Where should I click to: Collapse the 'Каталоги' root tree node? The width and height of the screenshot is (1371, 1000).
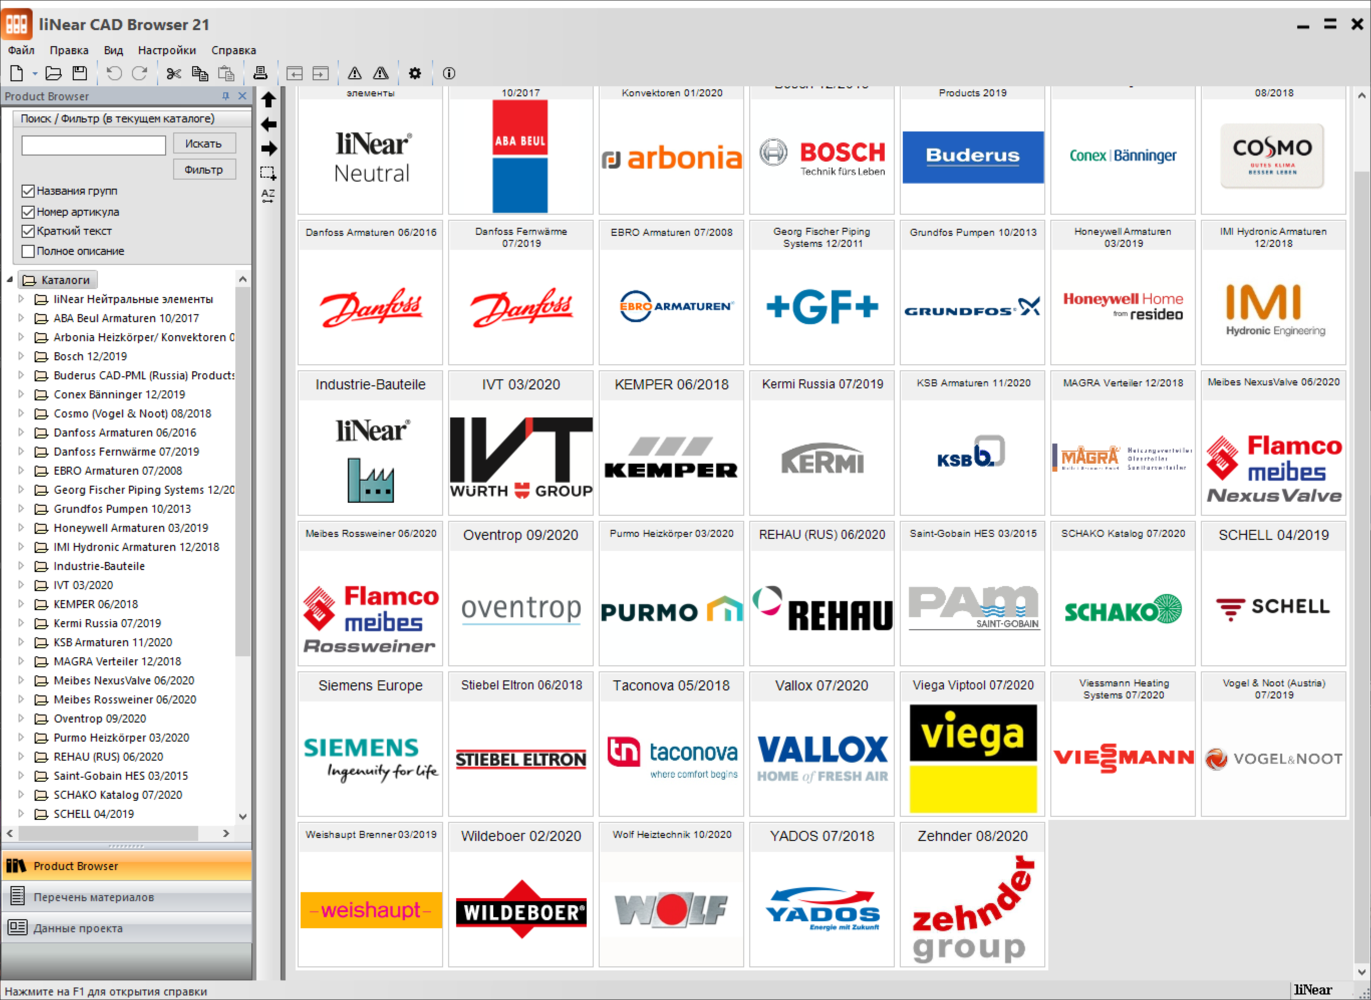10,280
